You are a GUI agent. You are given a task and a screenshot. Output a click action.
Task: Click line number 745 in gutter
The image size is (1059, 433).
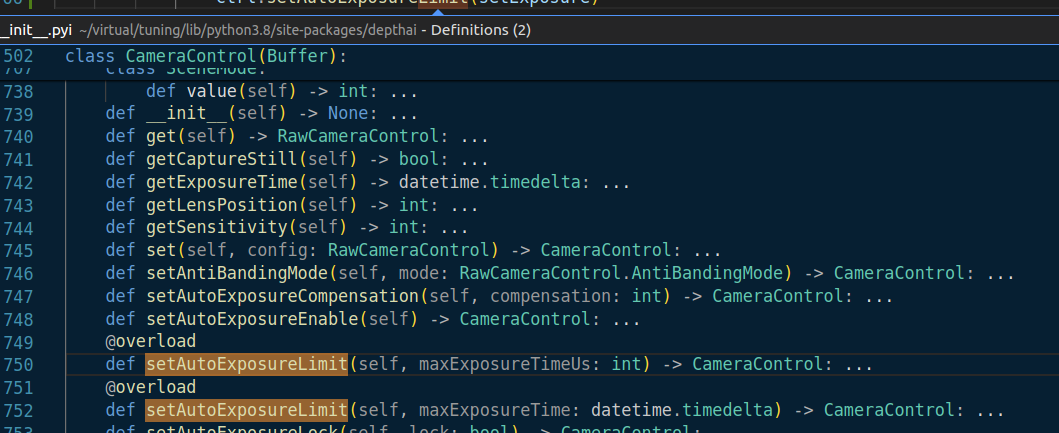(x=18, y=250)
